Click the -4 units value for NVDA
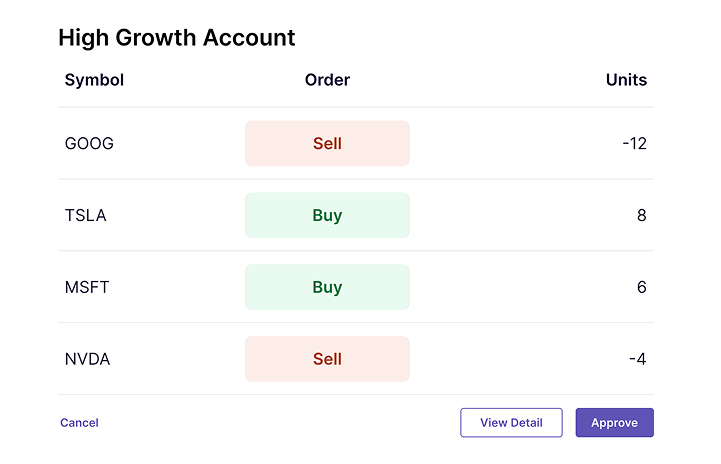721x464 pixels. tap(637, 360)
